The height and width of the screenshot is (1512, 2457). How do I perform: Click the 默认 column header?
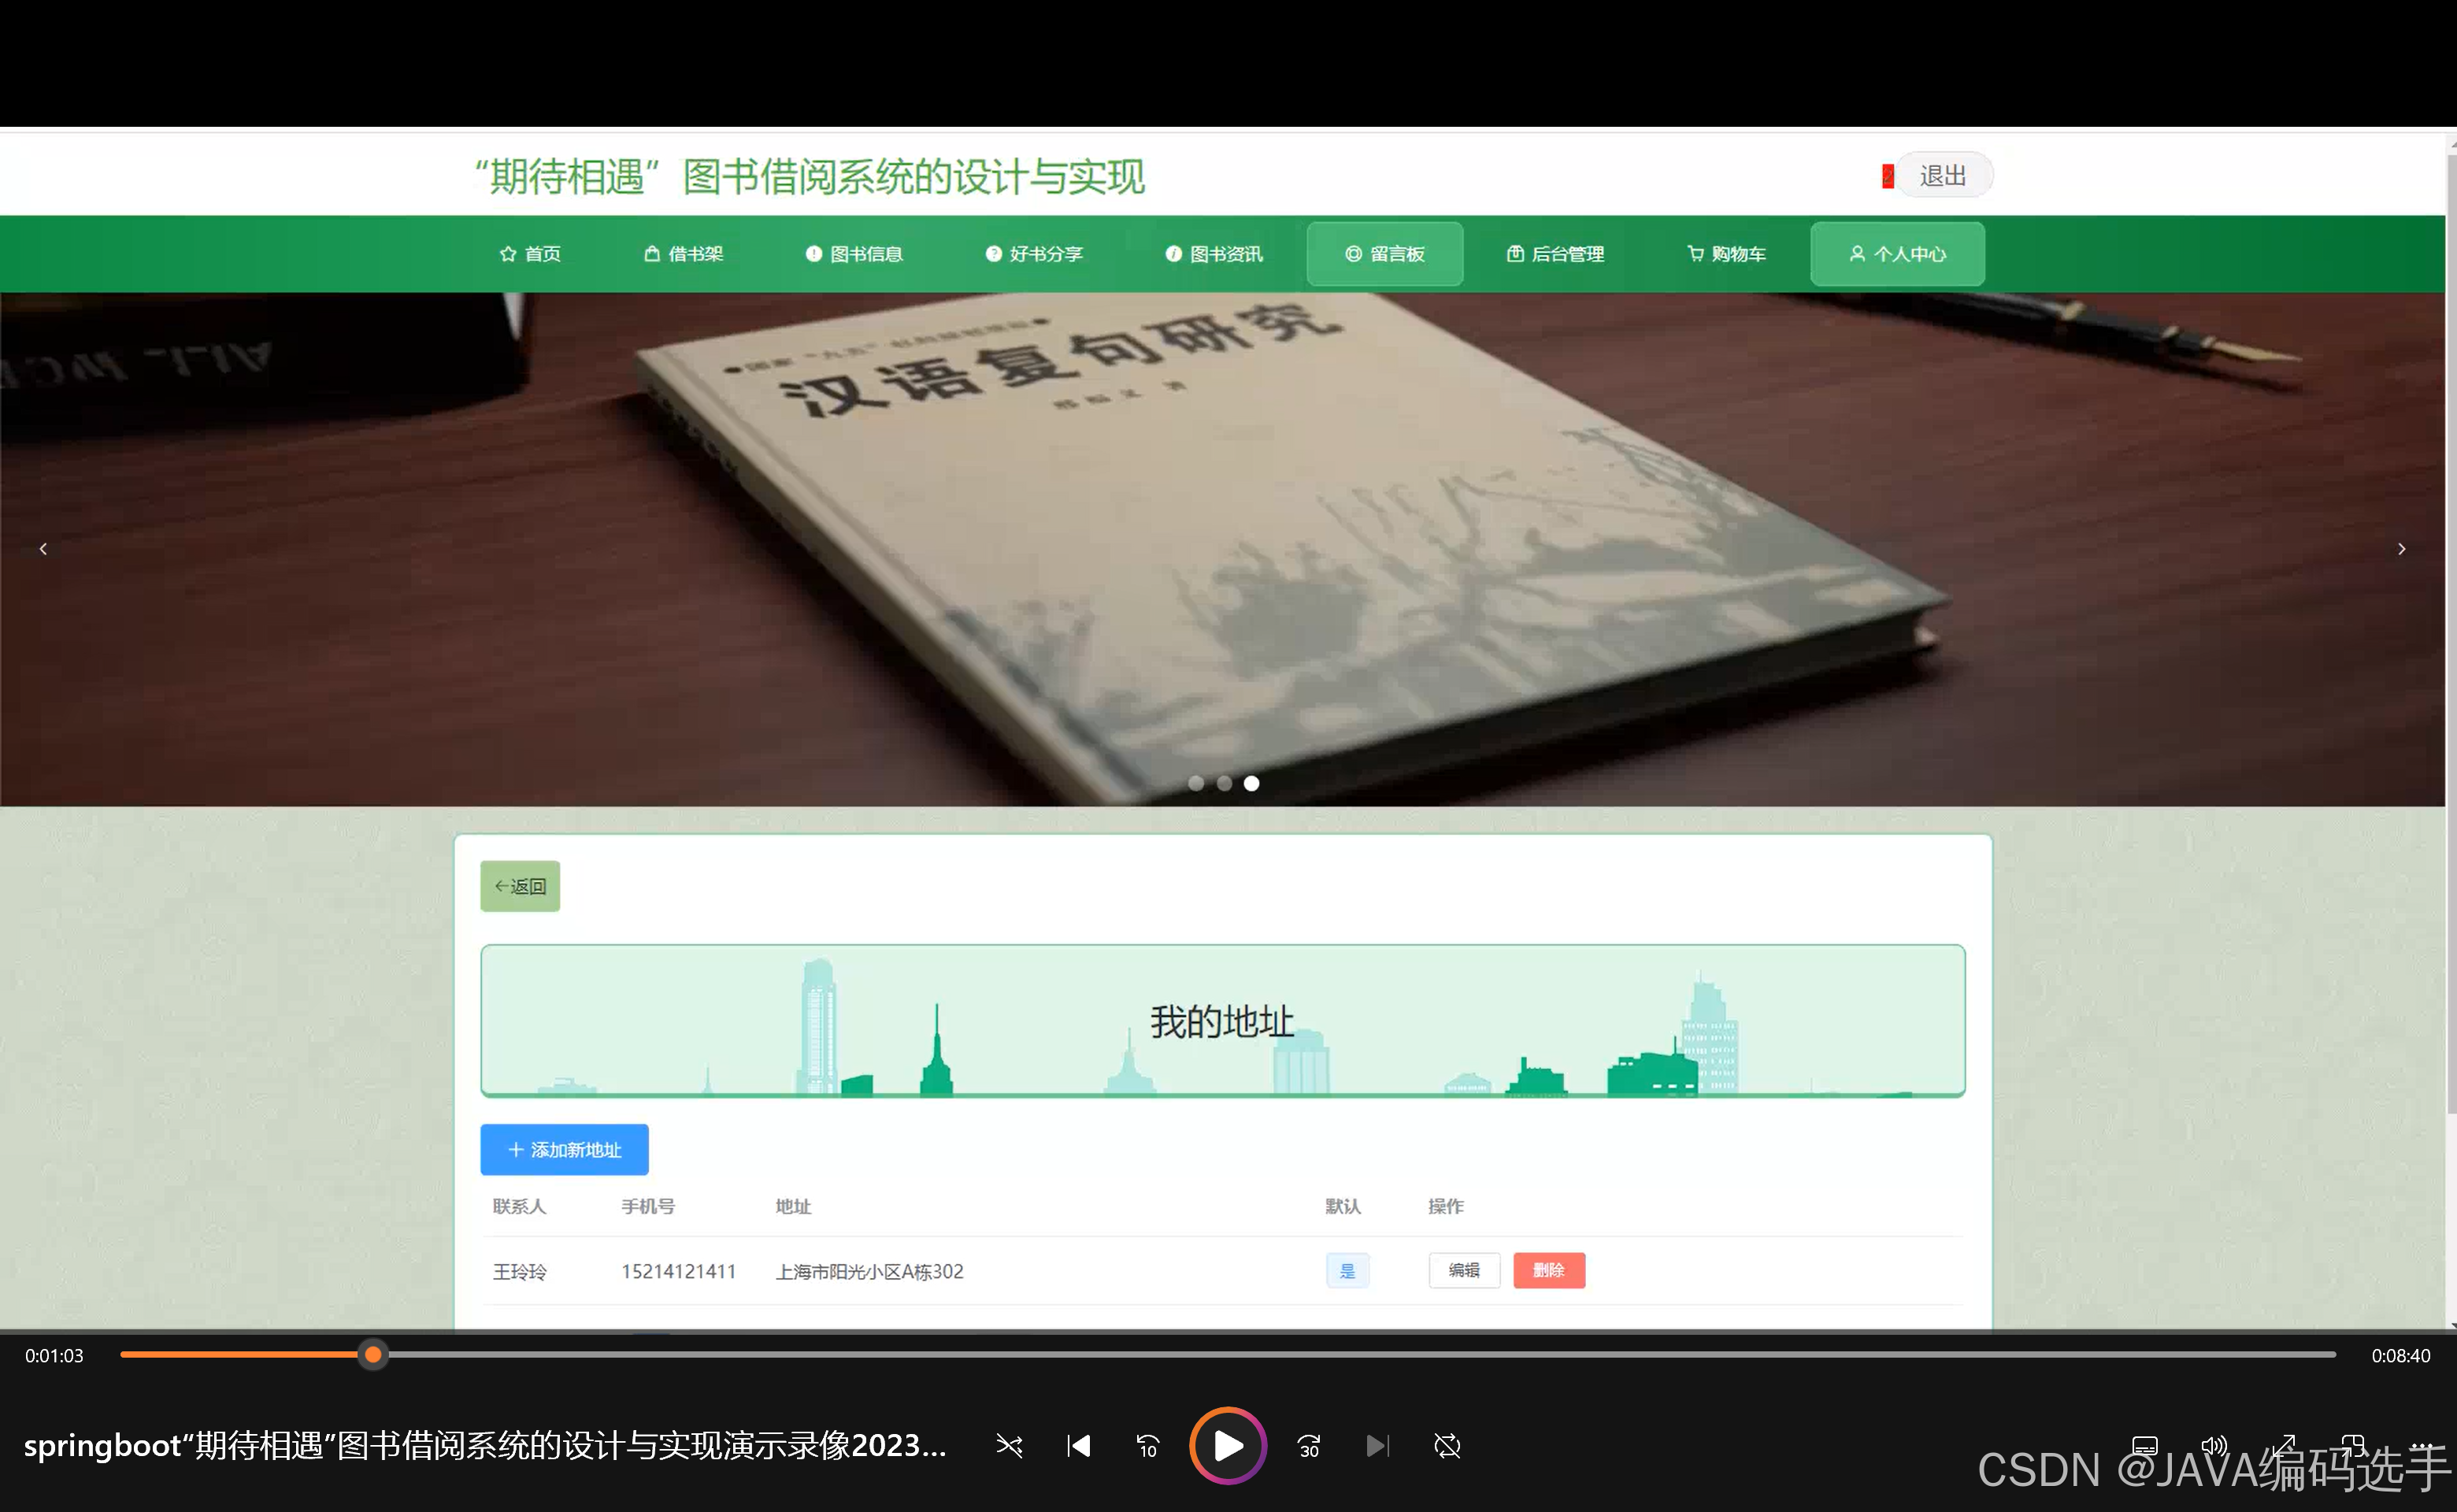(x=1343, y=1206)
